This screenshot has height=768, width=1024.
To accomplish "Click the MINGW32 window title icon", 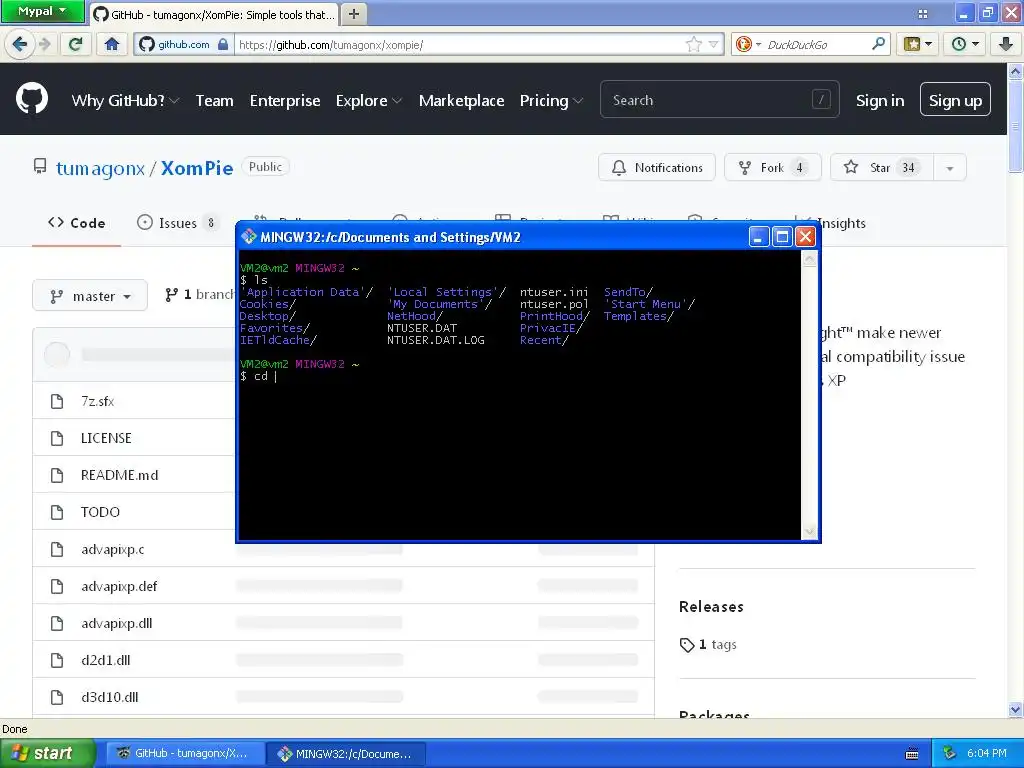I will pyautogui.click(x=248, y=236).
